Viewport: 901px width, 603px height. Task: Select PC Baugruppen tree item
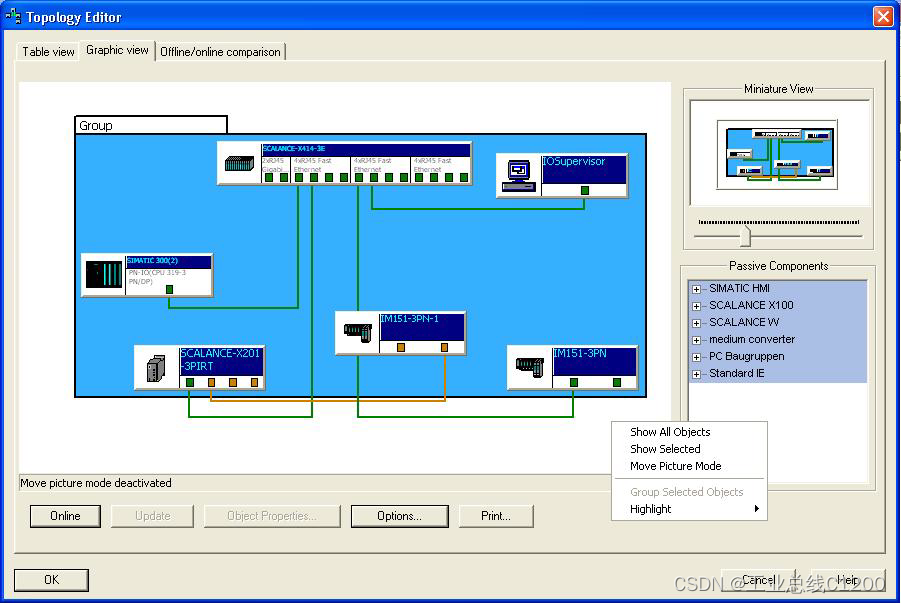coord(746,356)
